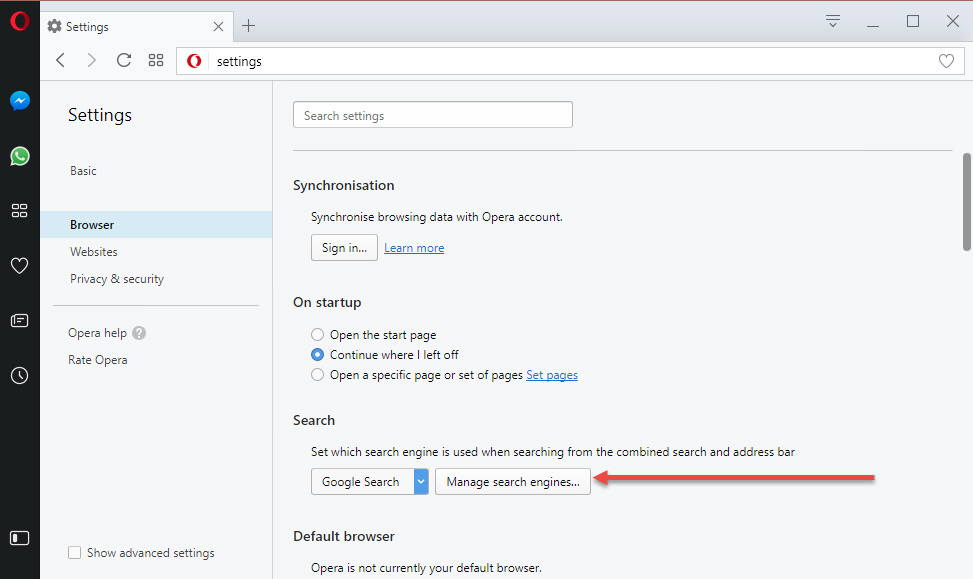Open Facebook Messenger from the sidebar

[19, 100]
